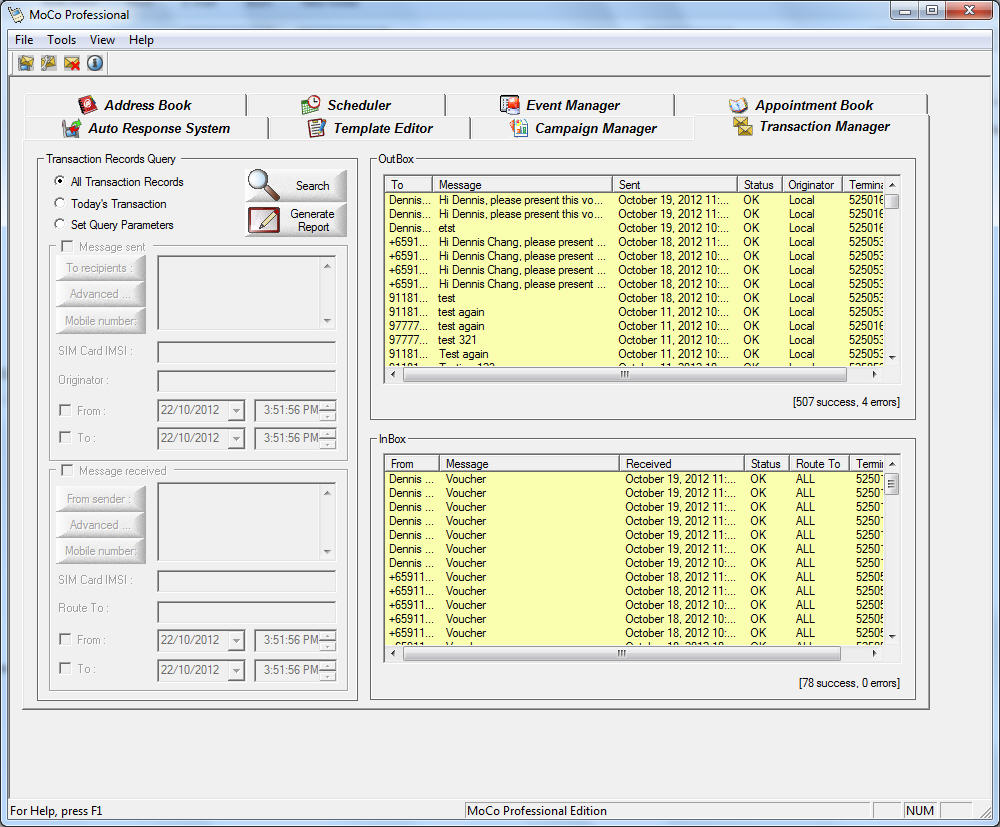Click the To recipients button
This screenshot has width=1000, height=827.
(x=101, y=268)
